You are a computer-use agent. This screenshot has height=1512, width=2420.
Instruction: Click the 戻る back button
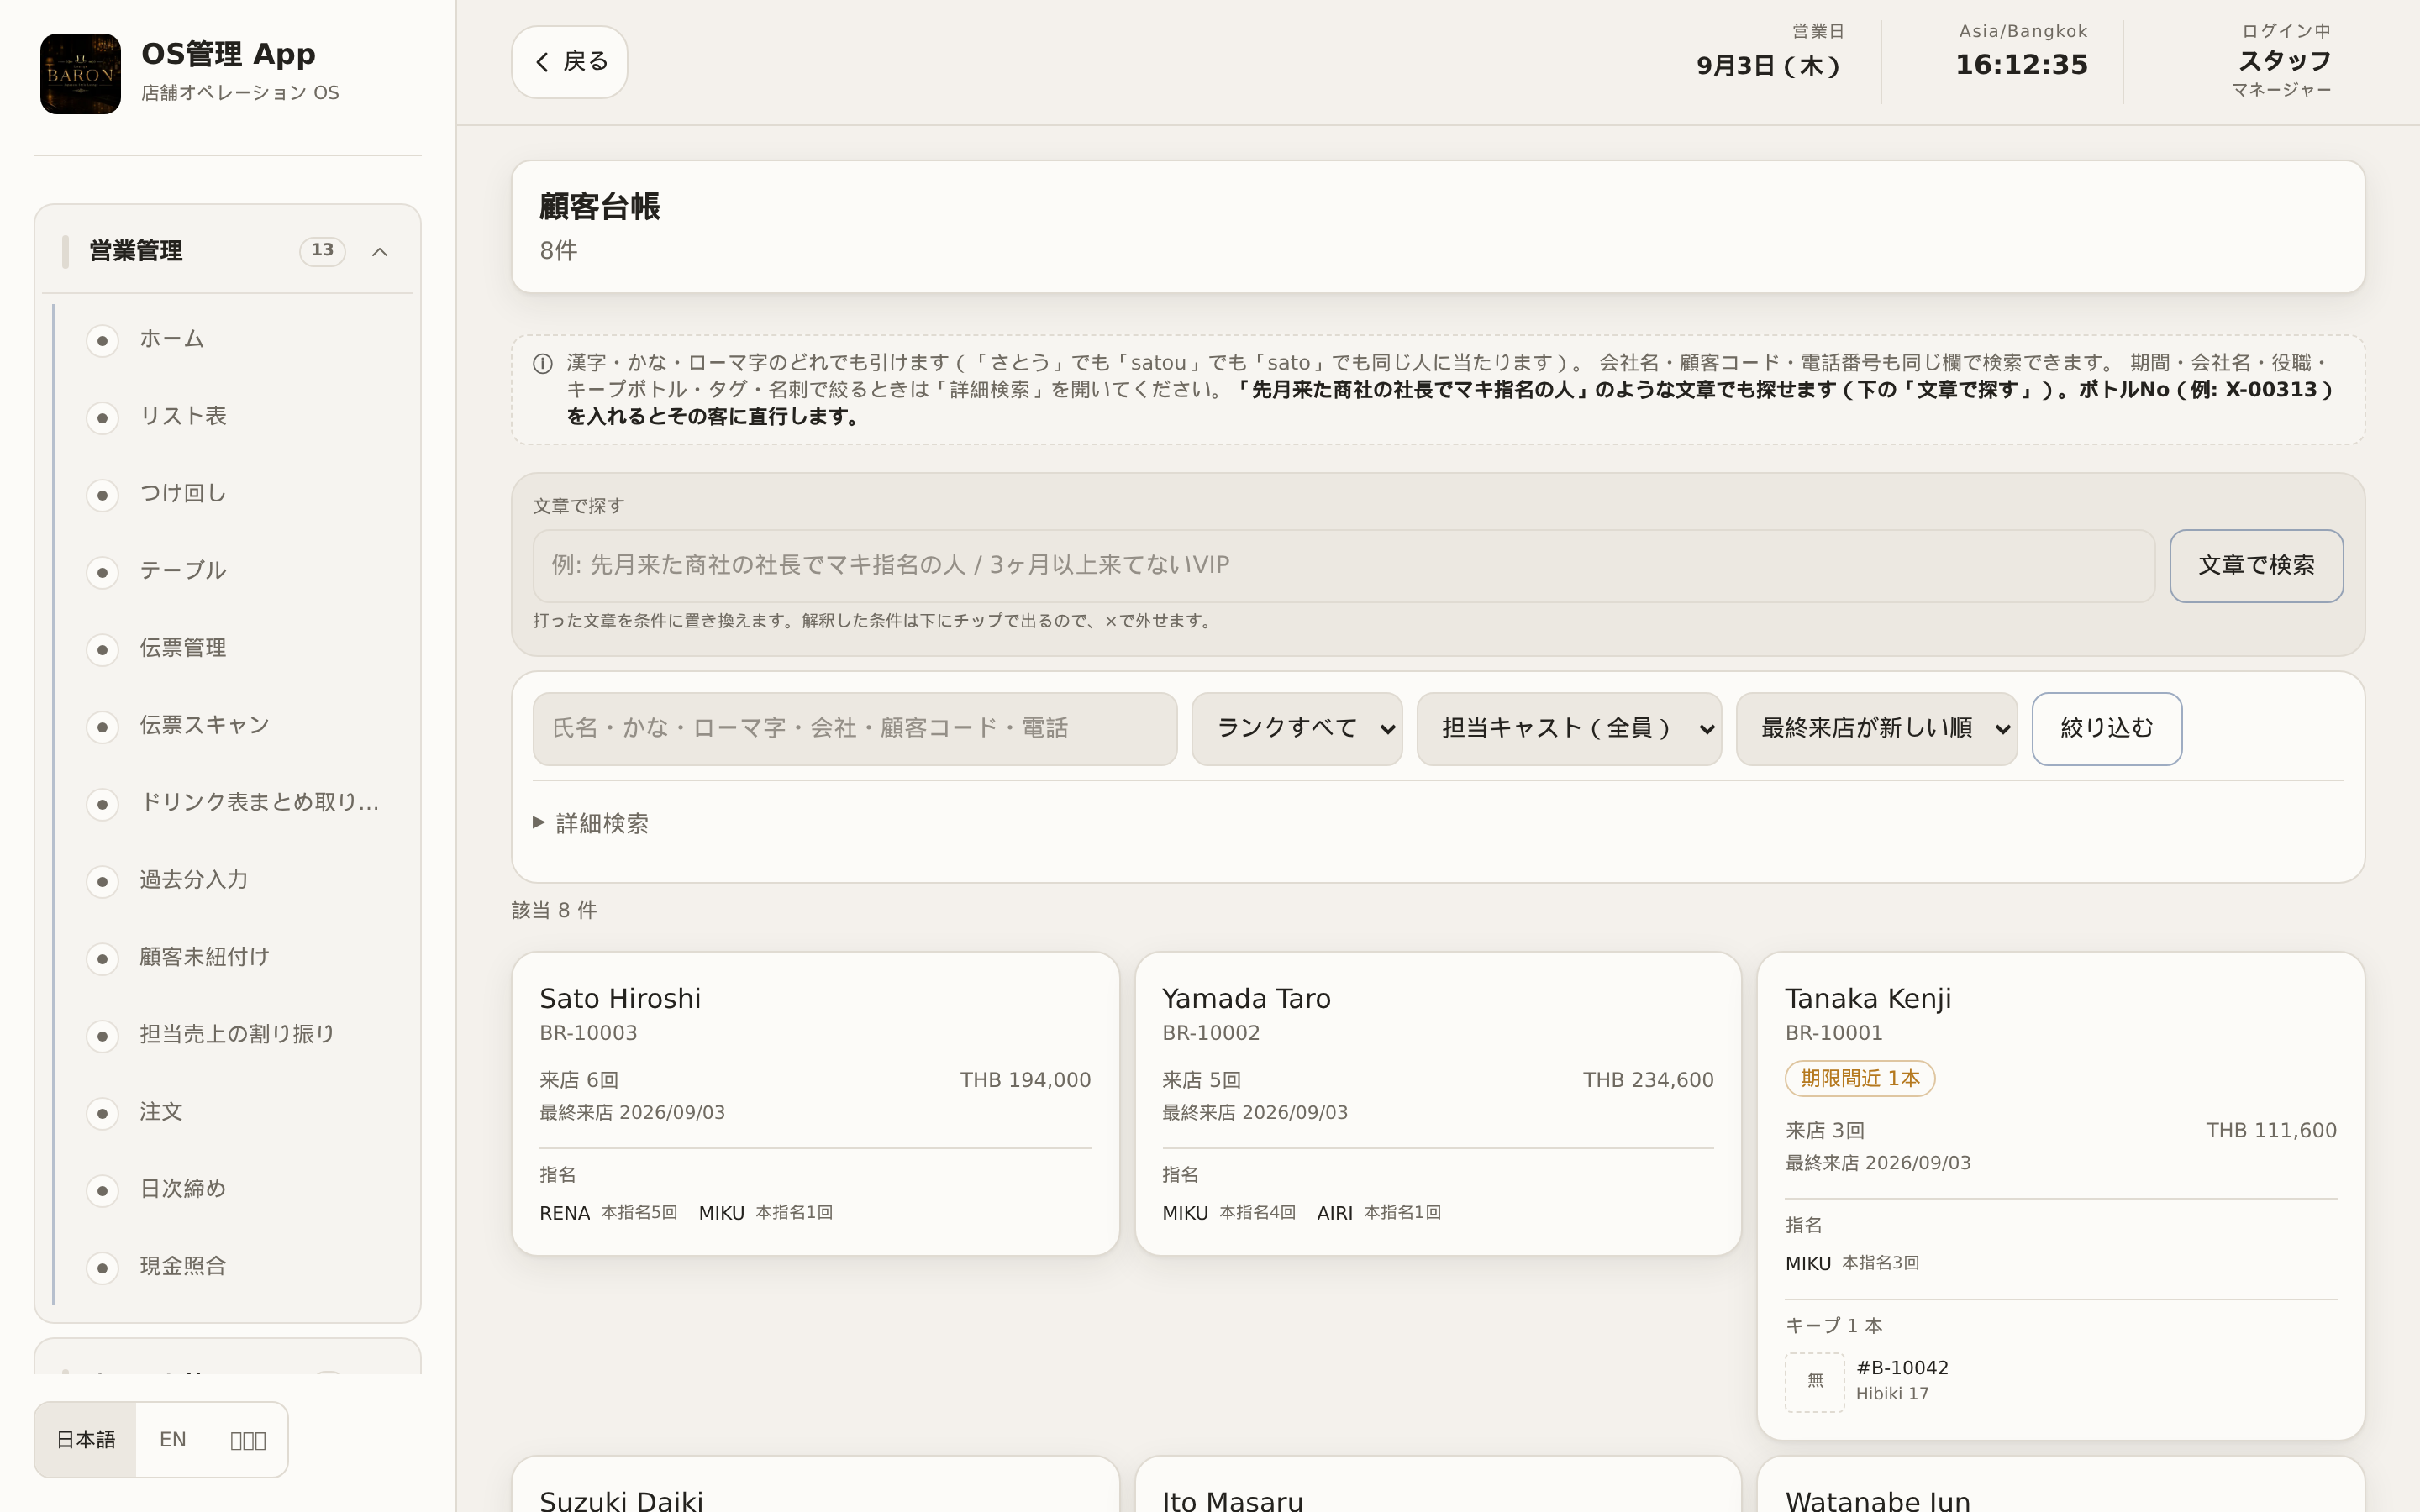pyautogui.click(x=570, y=62)
